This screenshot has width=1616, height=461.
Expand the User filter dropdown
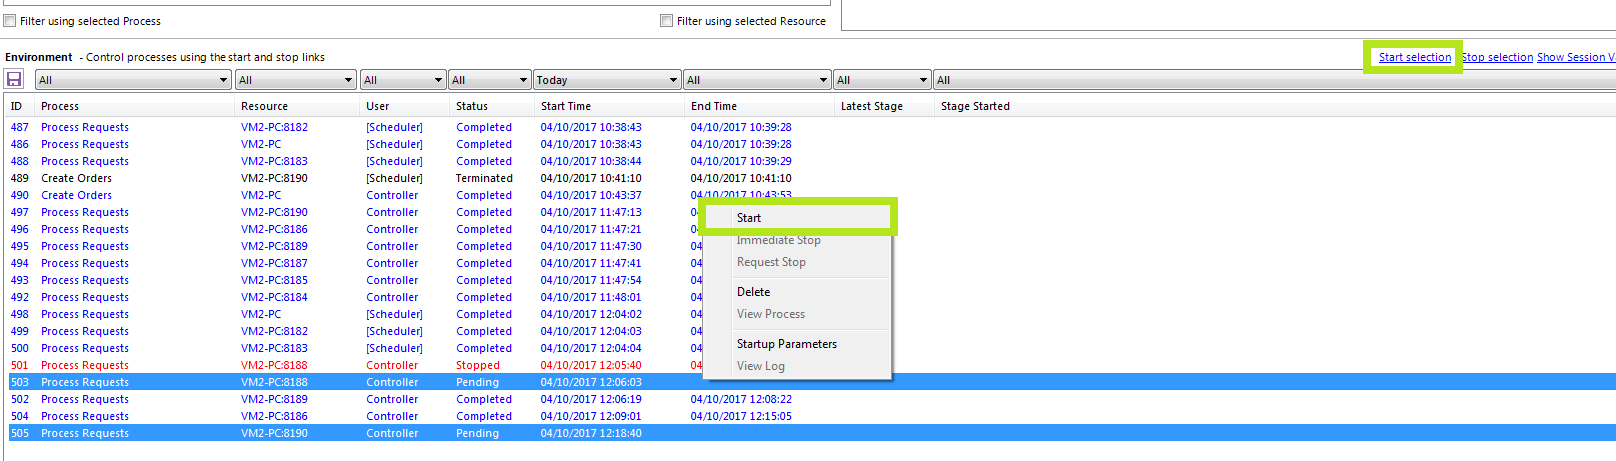click(403, 80)
